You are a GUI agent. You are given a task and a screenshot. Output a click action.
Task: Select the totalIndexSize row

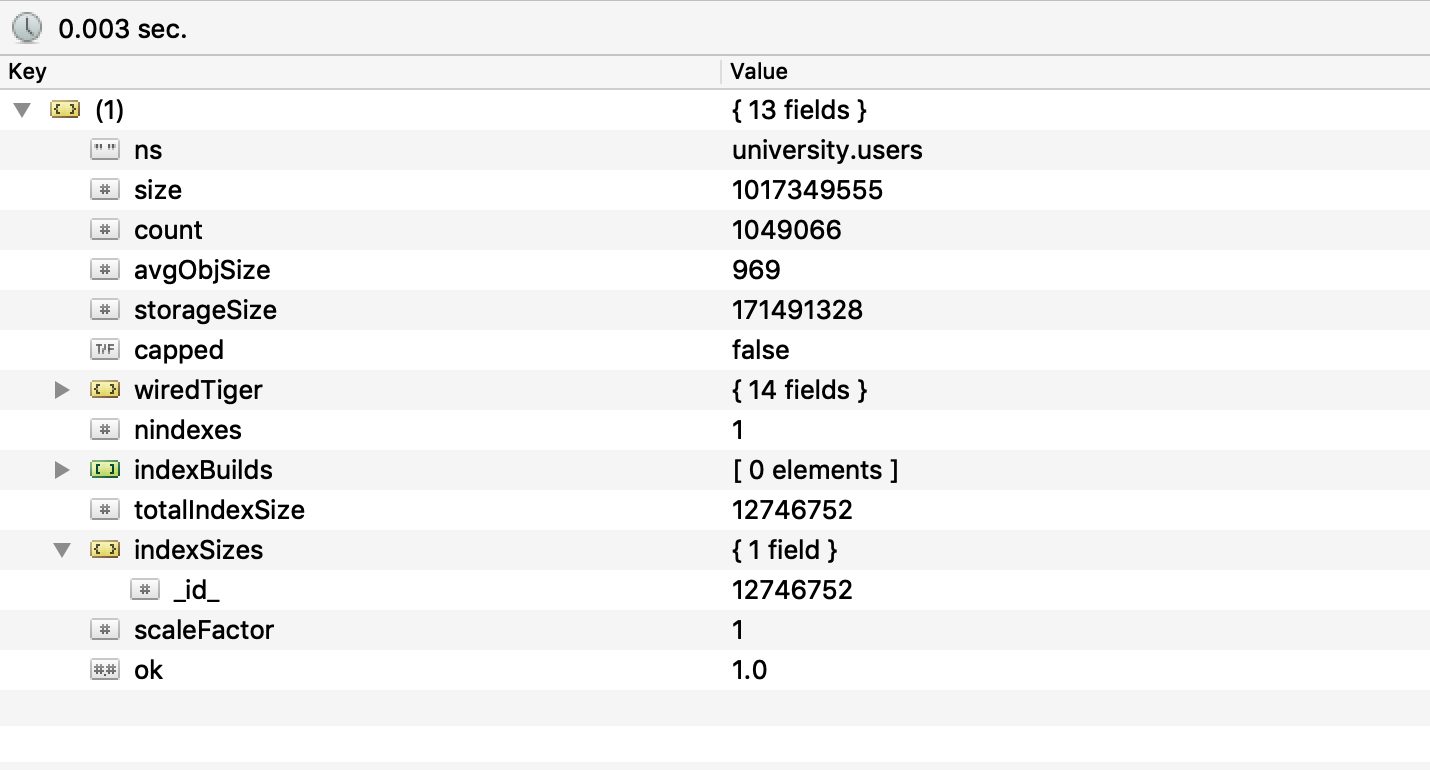[x=219, y=510]
